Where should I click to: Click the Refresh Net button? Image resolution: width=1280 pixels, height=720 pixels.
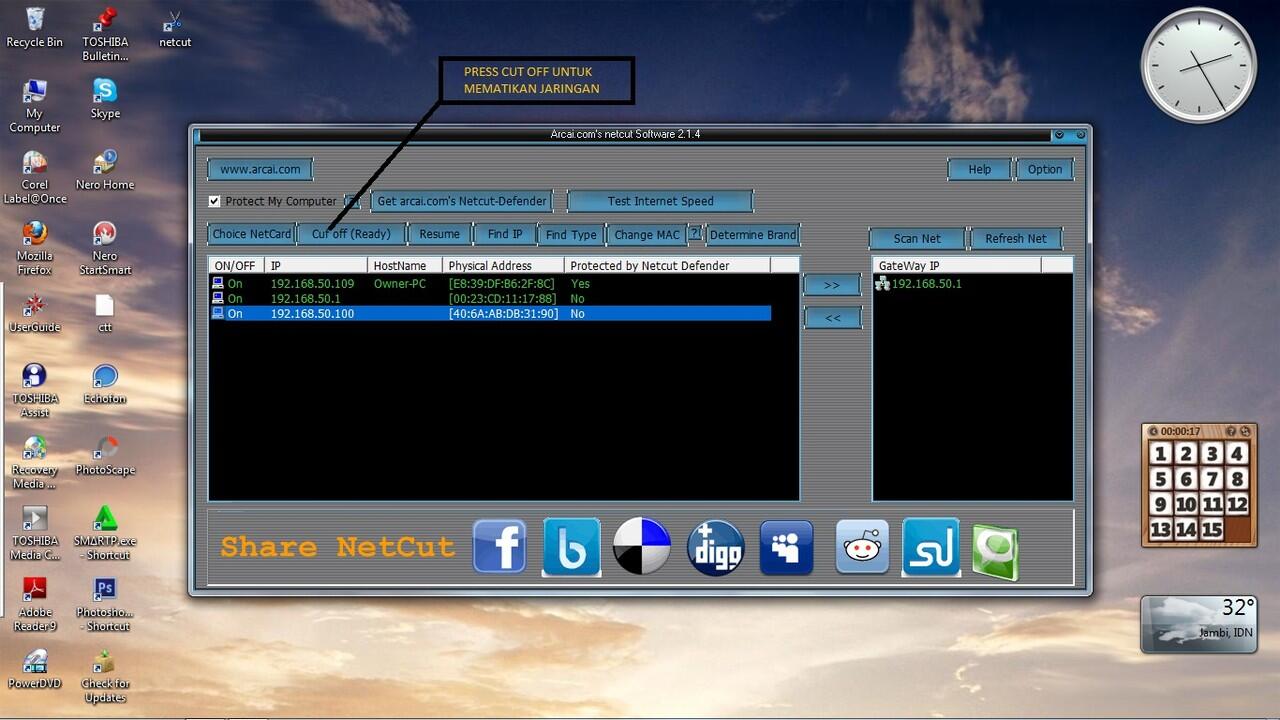click(1016, 238)
